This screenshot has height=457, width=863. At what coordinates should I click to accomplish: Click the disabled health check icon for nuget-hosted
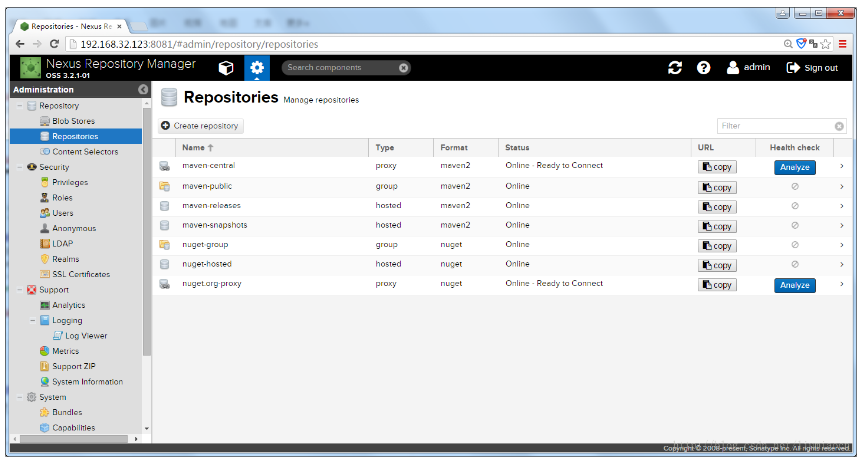(x=795, y=264)
